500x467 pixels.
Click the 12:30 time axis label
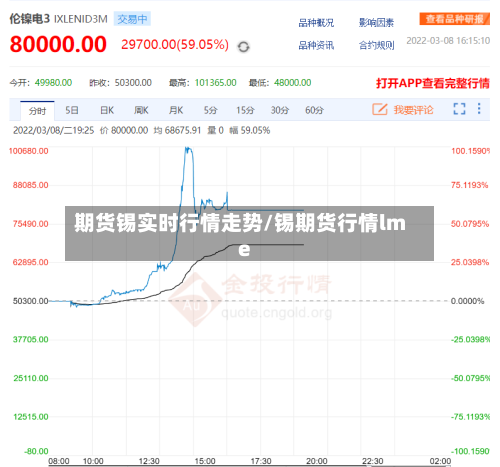click(149, 461)
